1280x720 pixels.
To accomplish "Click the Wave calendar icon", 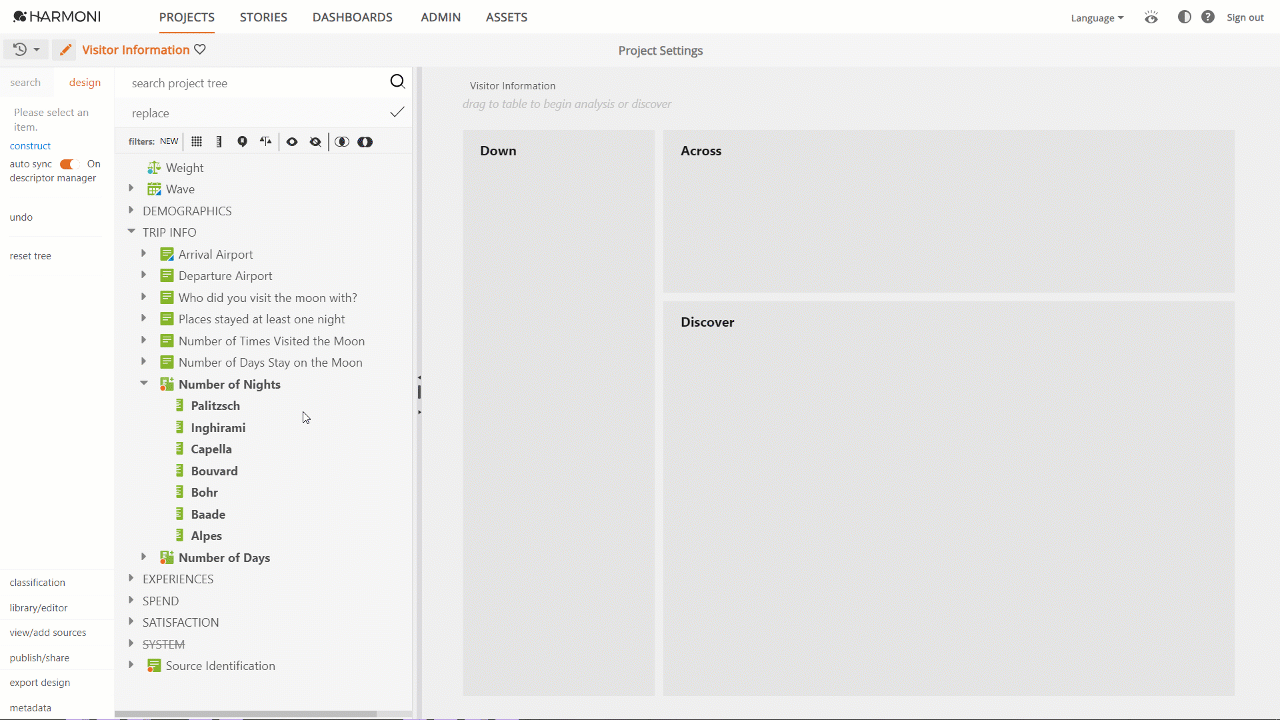I will (154, 189).
